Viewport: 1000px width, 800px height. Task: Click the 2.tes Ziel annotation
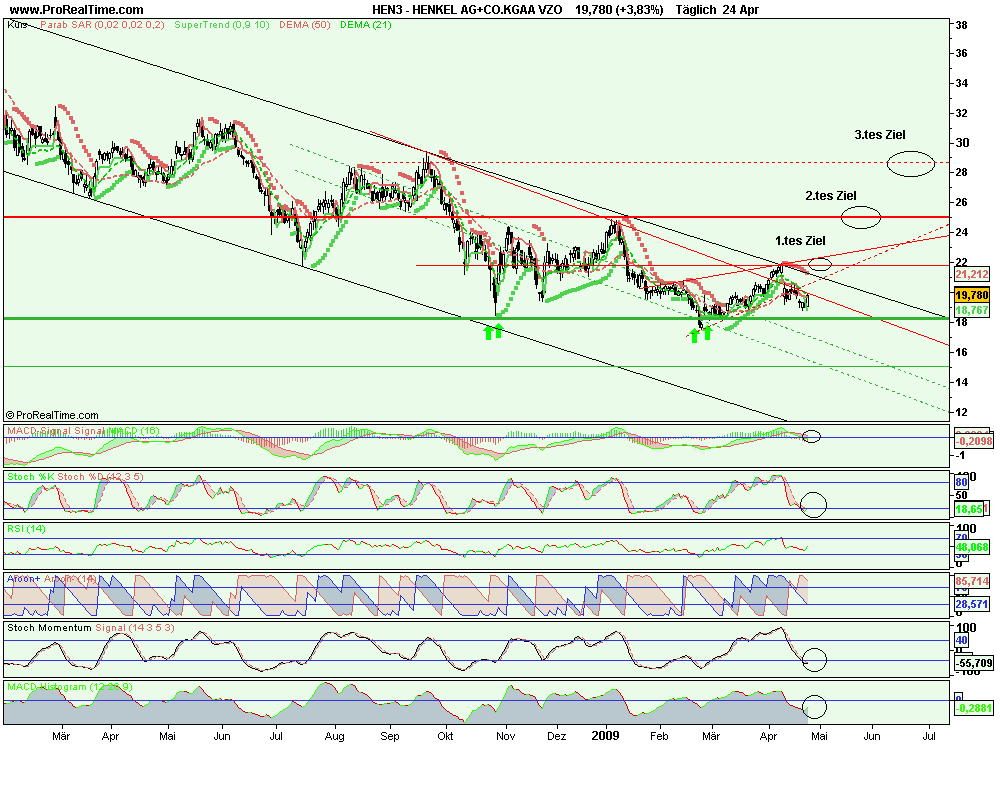[x=830, y=196]
